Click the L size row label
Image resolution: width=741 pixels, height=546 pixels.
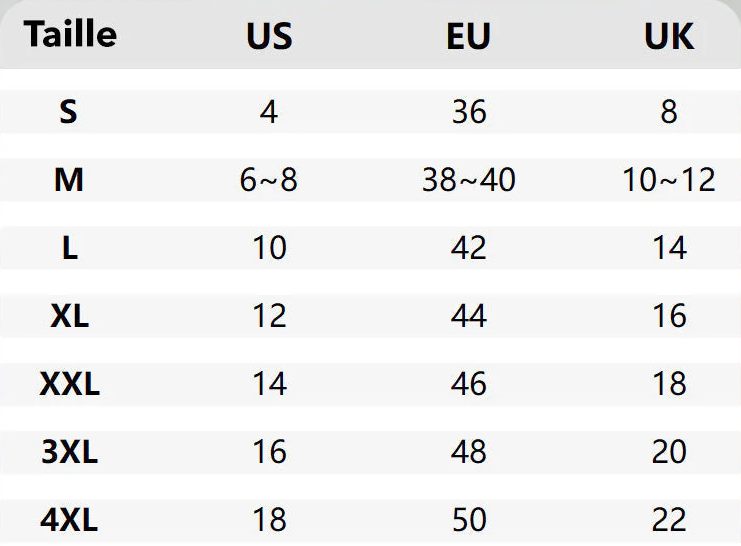[x=69, y=248]
